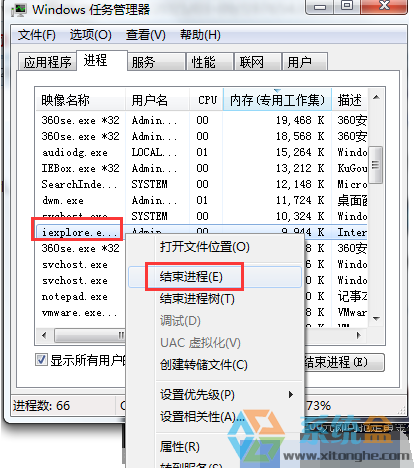
Task: Expand 设置优先级(P) submenu arrow
Action: click(x=291, y=395)
